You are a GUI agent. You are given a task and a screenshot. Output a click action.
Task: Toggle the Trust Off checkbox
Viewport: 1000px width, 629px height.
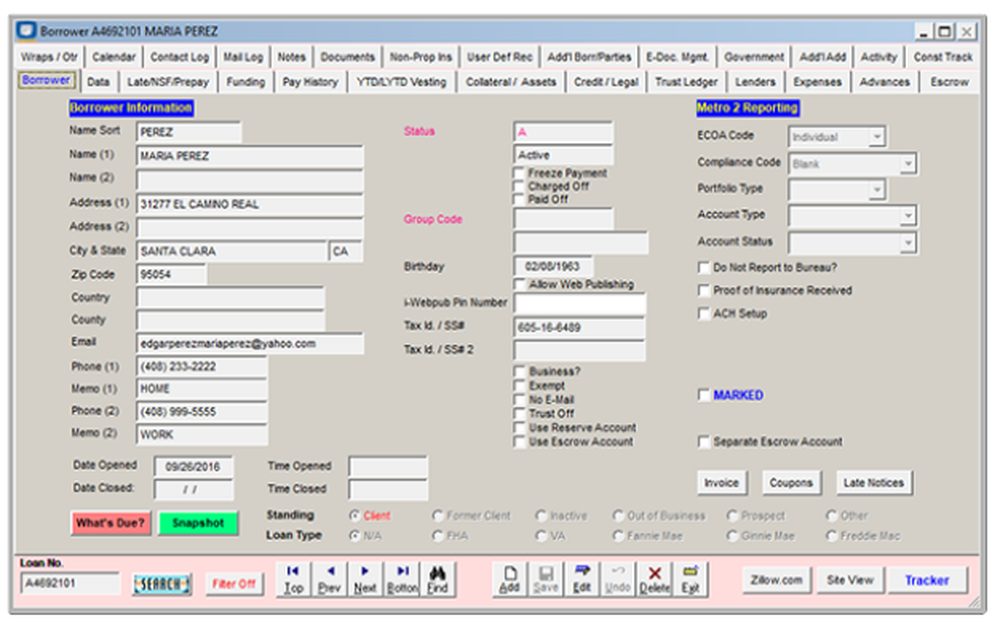pos(520,413)
